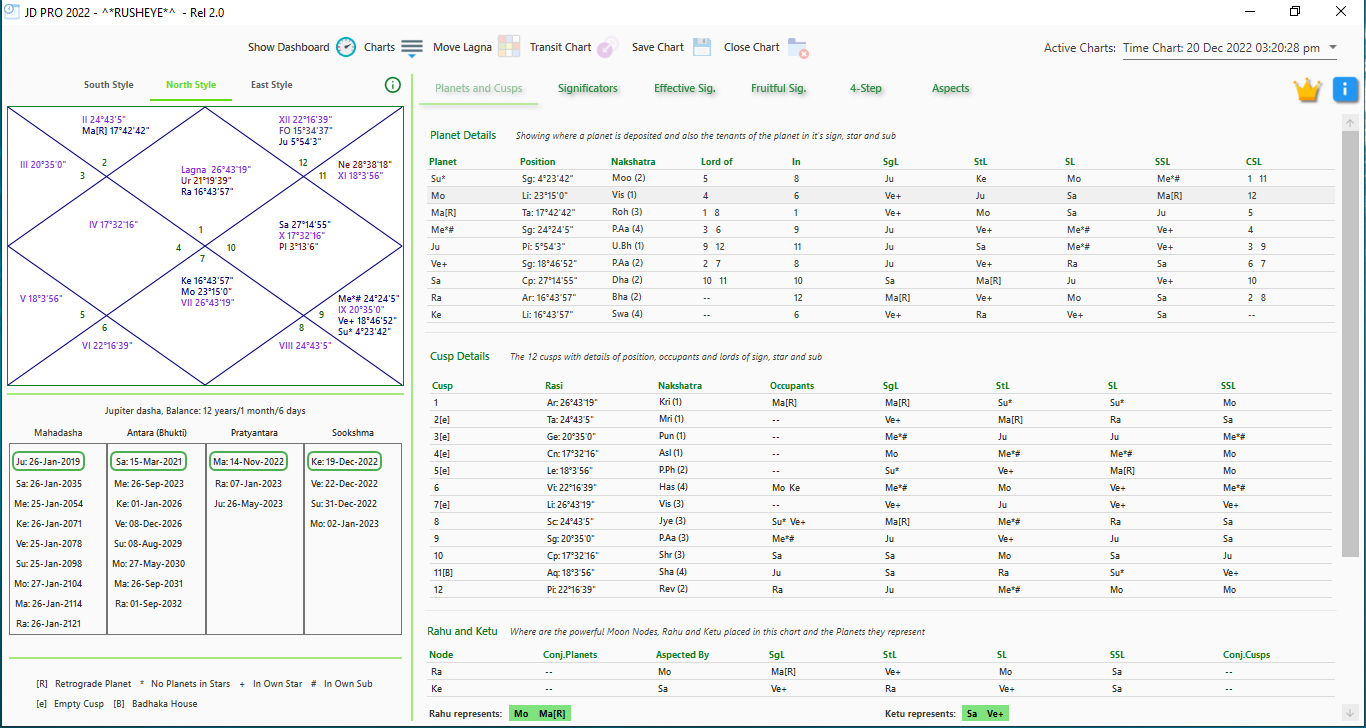This screenshot has width=1366, height=728.
Task: Click the right panel vertical scrollbar thumb
Action: point(1350,344)
